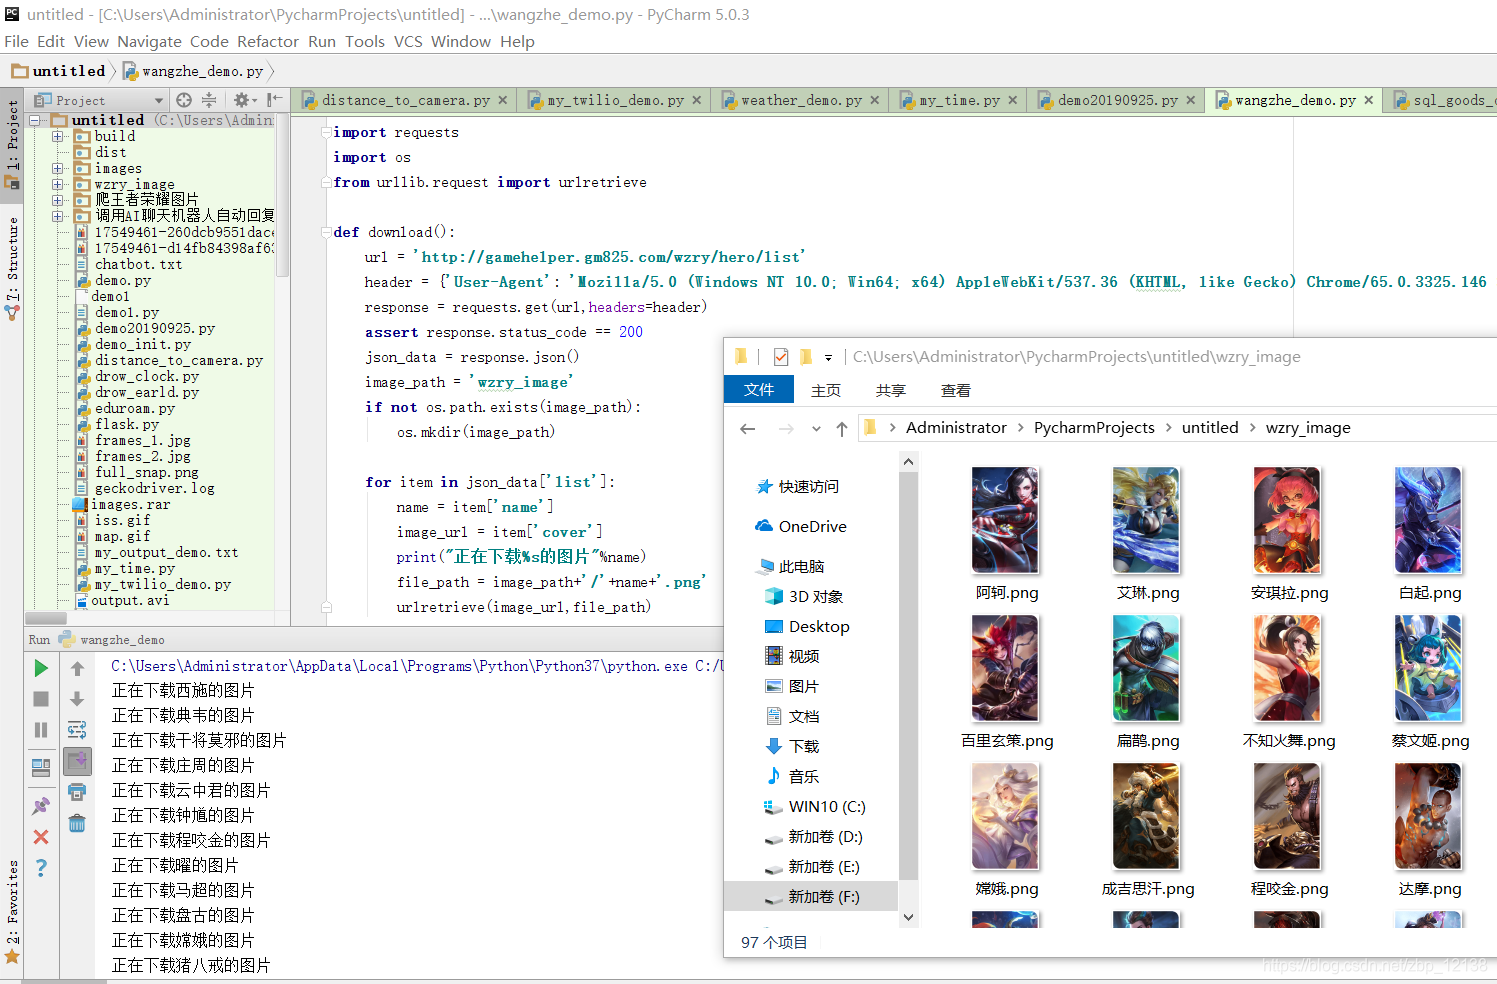Open Explorer quick access toolbar customize dropdown
1497x984 pixels.
tap(828, 357)
